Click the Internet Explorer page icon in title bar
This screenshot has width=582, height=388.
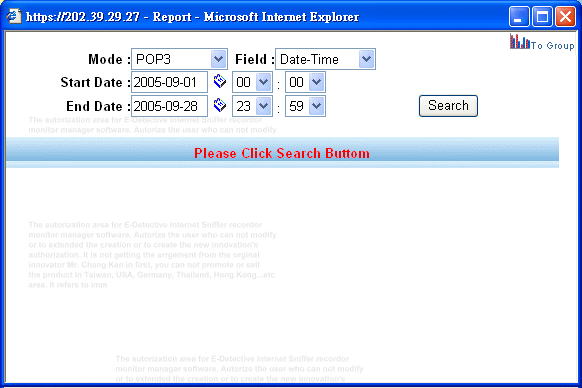14,16
